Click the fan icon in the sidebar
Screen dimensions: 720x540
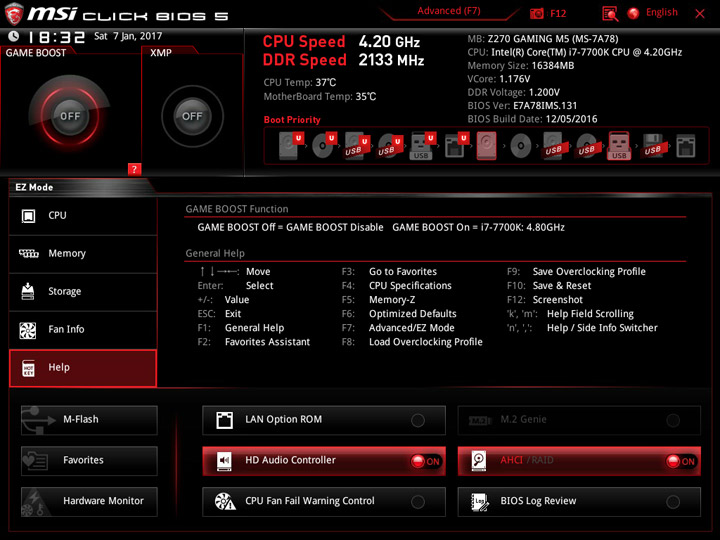click(x=28, y=330)
